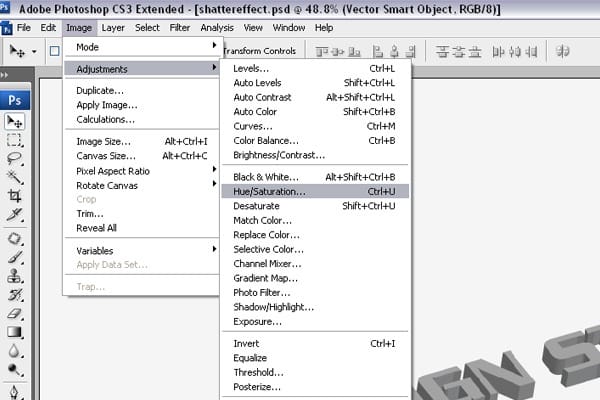600x400 pixels.
Task: Click the Move tool preset icon in options bar
Action: click(x=17, y=51)
